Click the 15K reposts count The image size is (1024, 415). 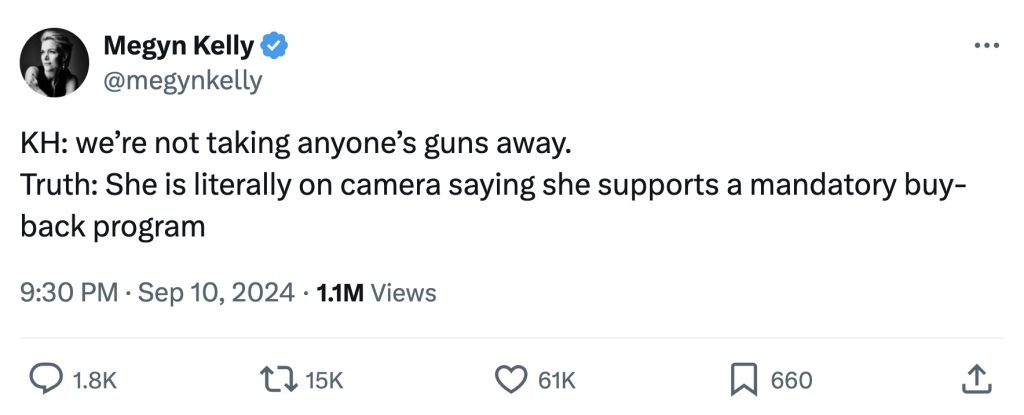pyautogui.click(x=323, y=380)
